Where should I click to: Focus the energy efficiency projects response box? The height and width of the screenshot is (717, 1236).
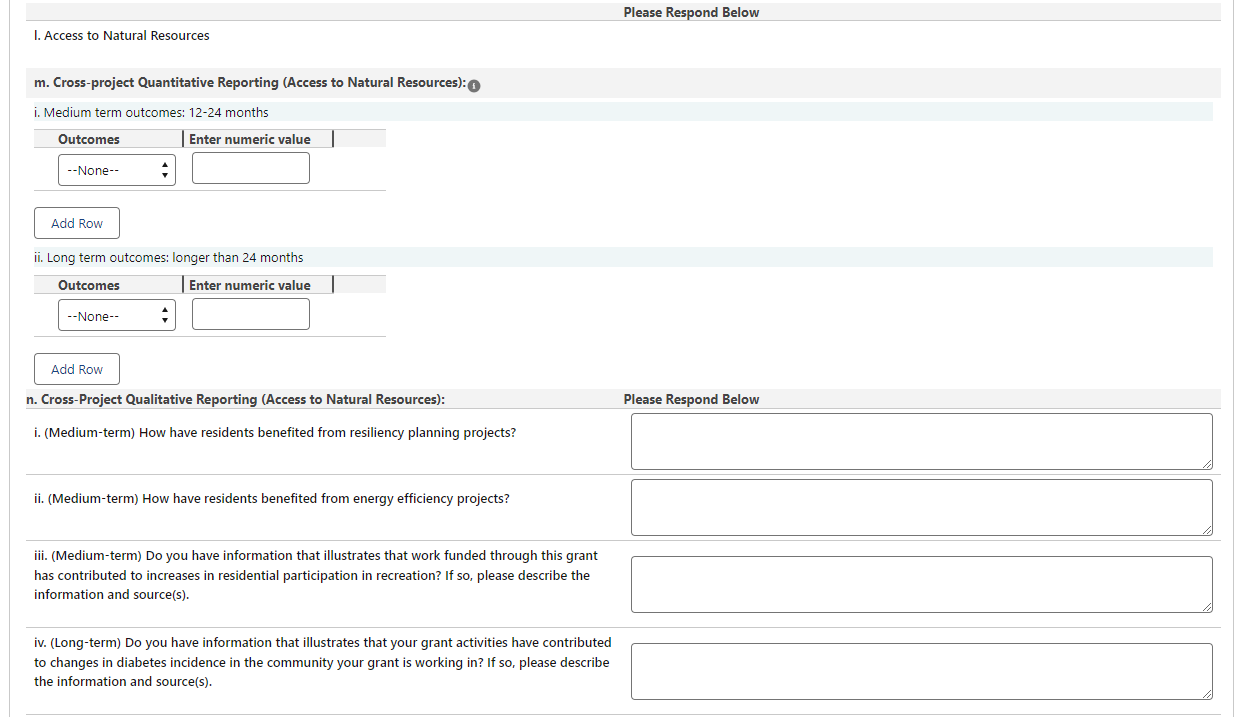[x=920, y=507]
